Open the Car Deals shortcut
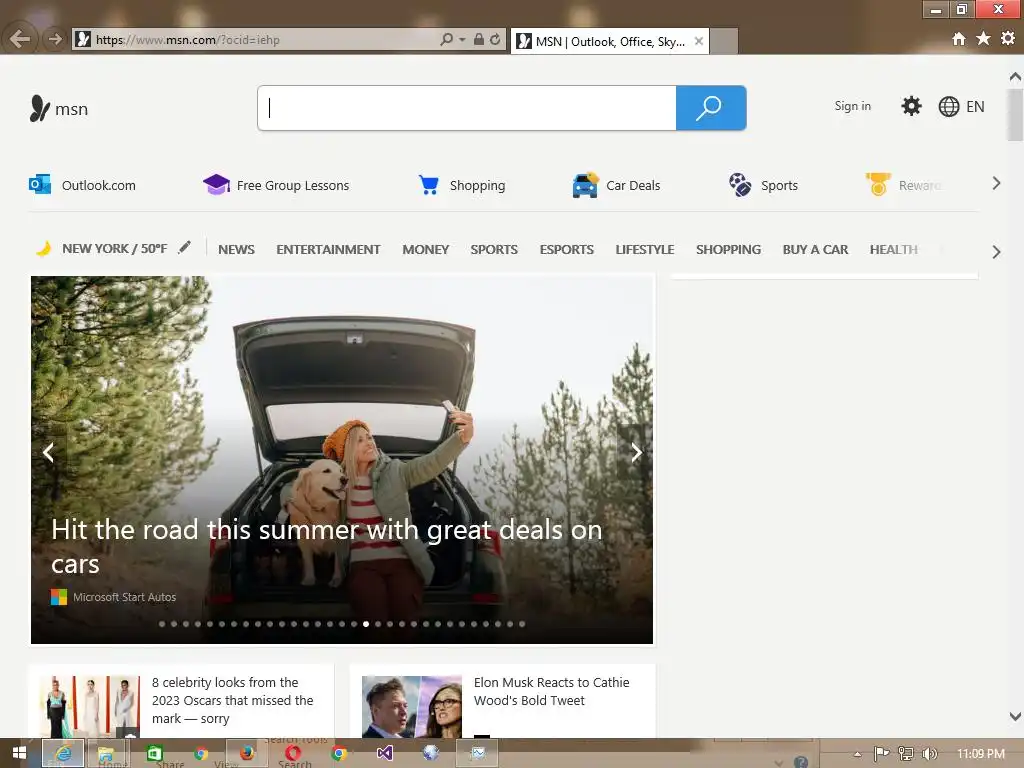This screenshot has width=1024, height=768. pos(616,185)
